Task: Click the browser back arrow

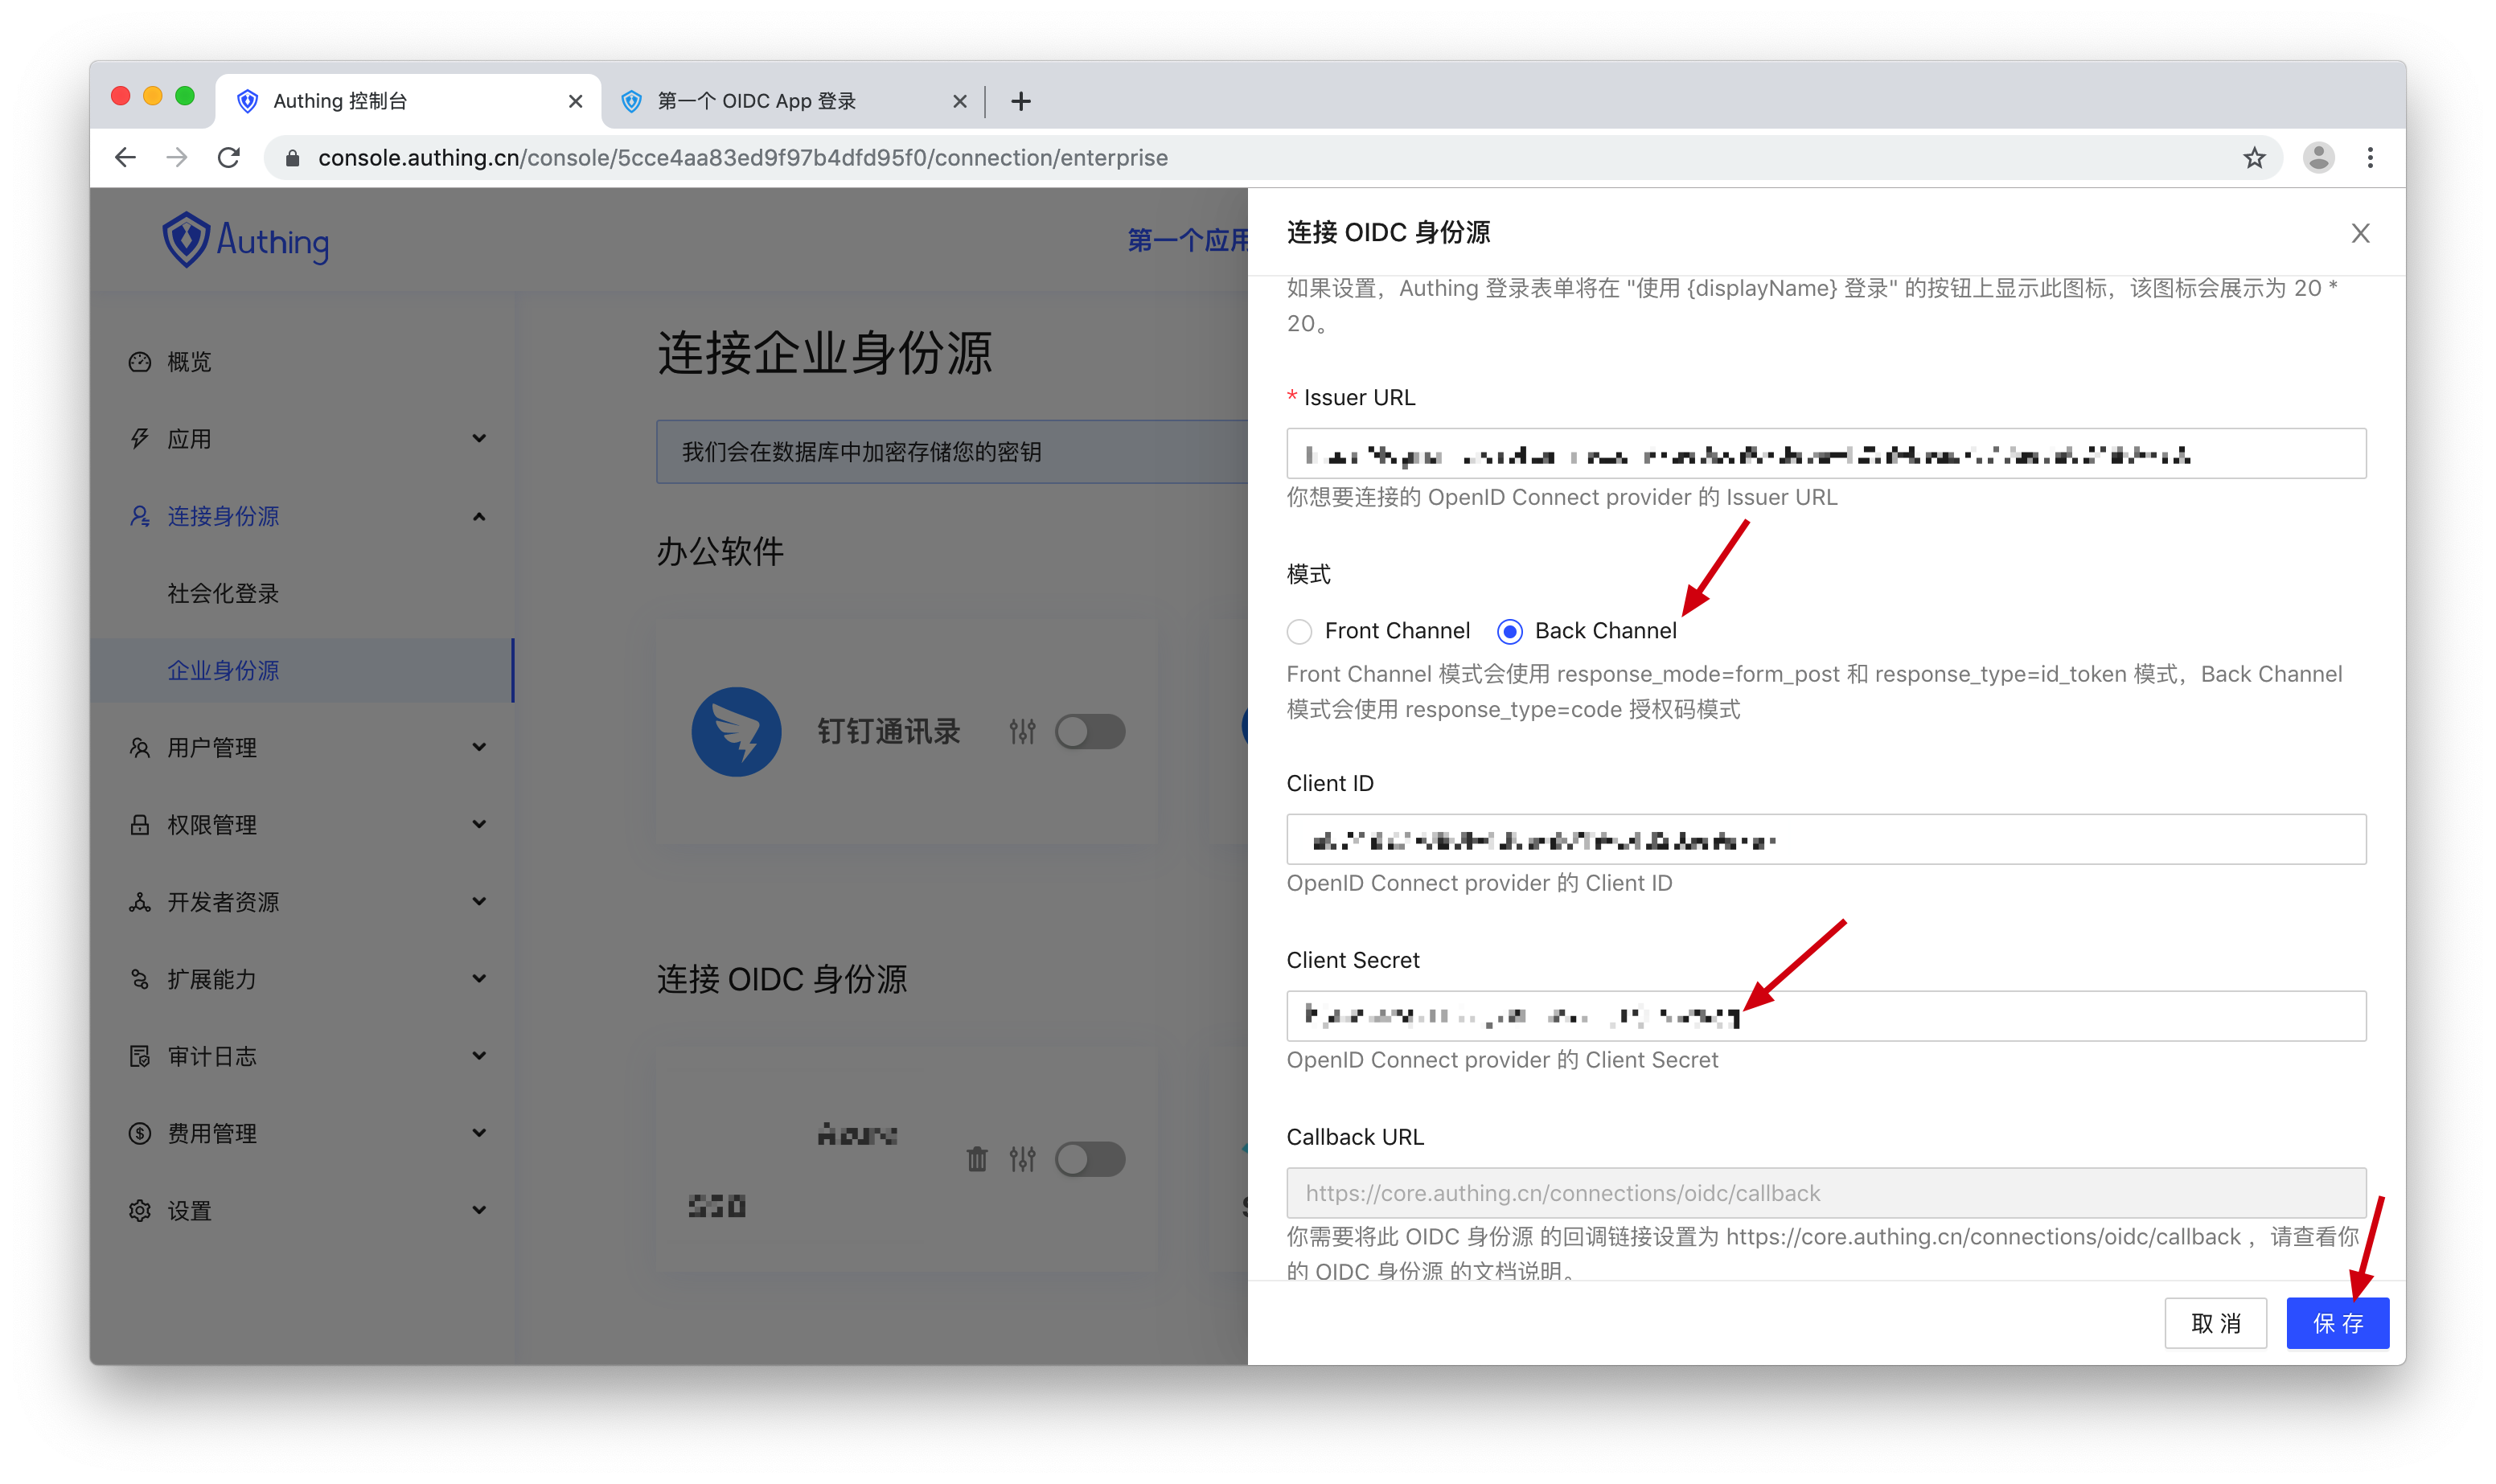Action: click(126, 158)
